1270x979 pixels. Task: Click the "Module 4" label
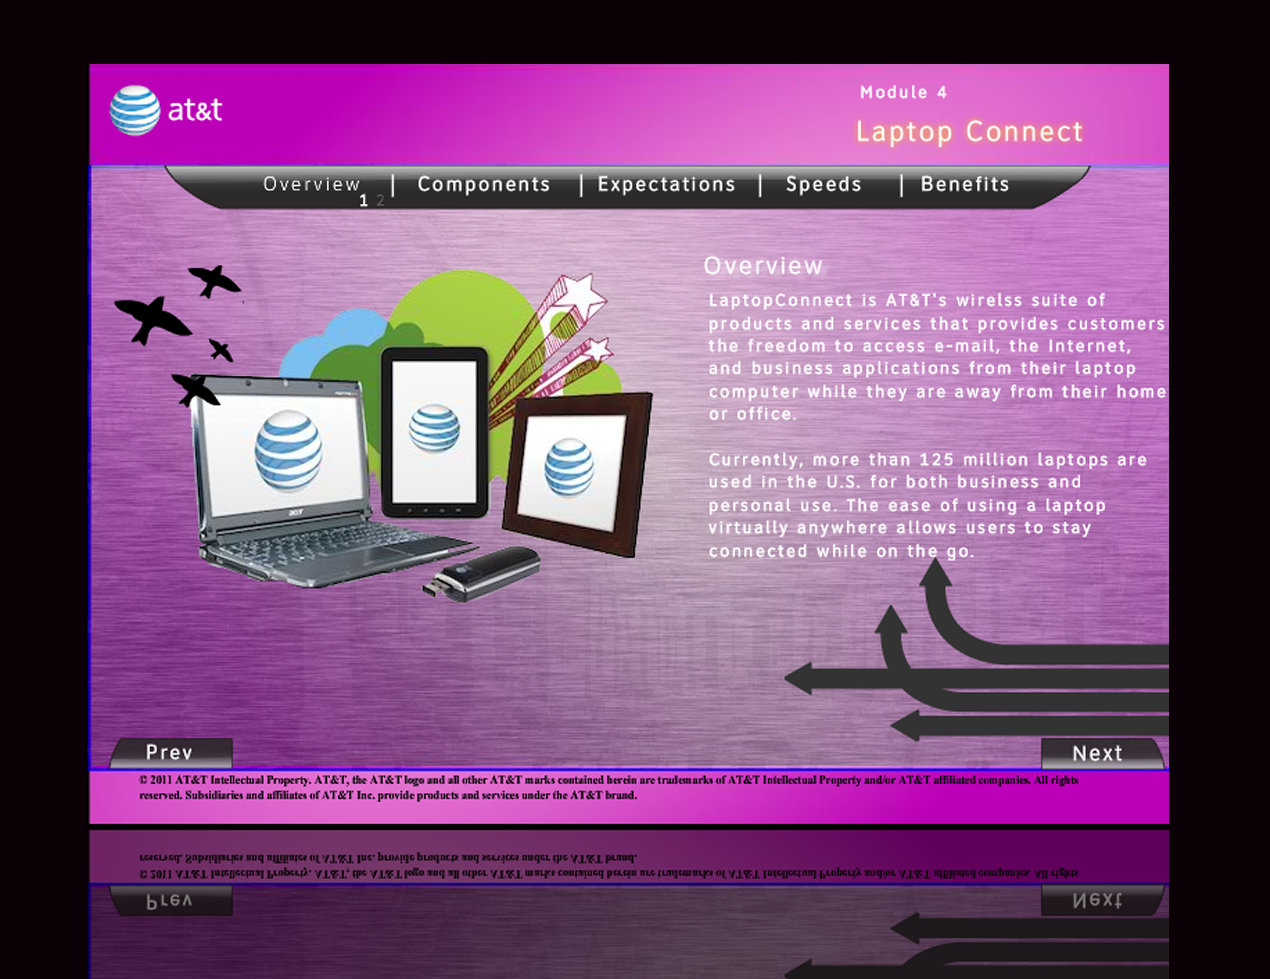tap(904, 92)
